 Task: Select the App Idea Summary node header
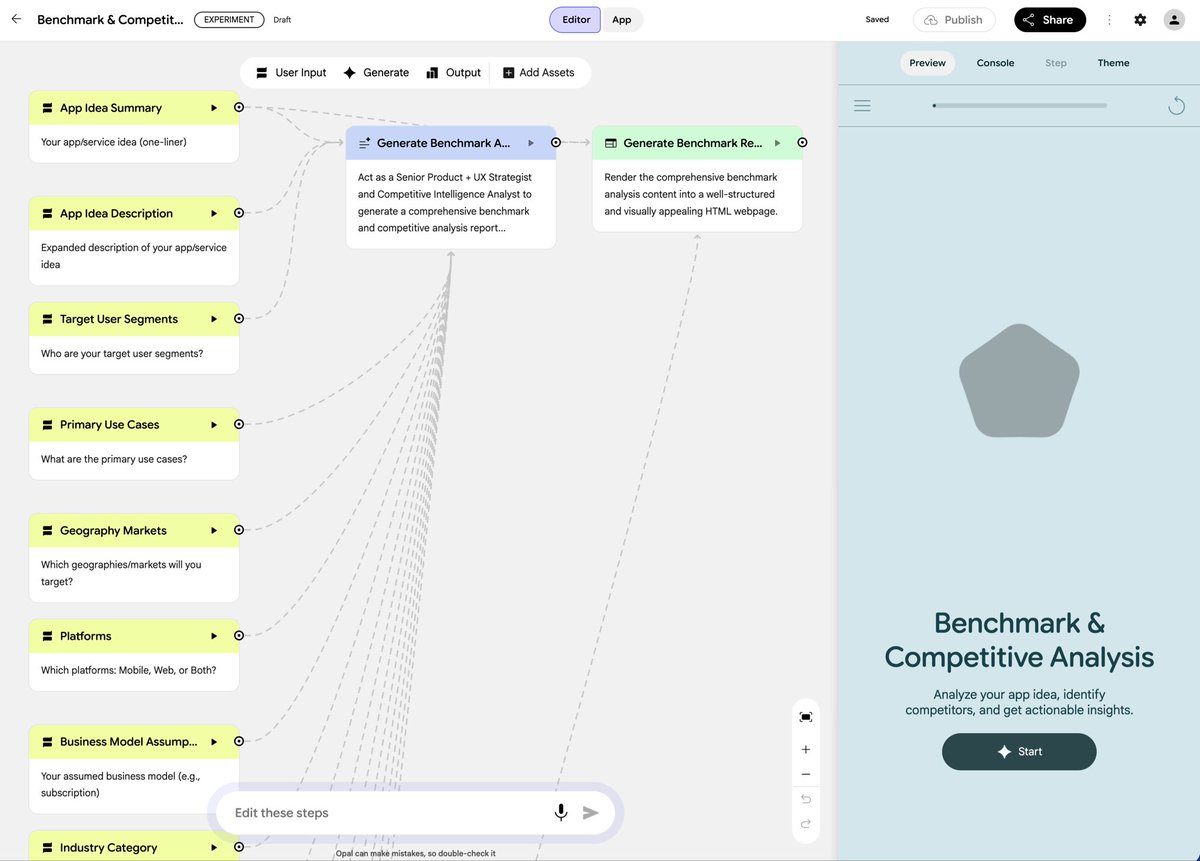pyautogui.click(x=134, y=108)
